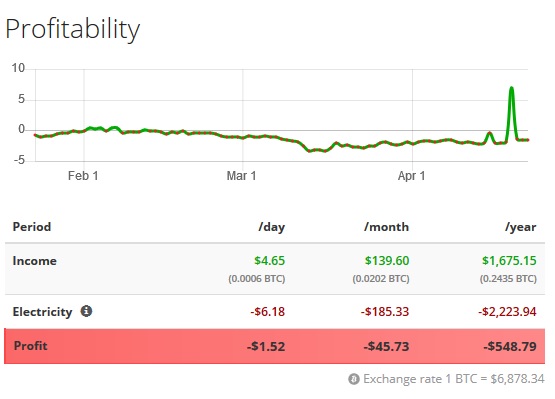555x399 pixels.
Task: Click yearly electricity cost -$2,223.94
Action: [x=507, y=312]
